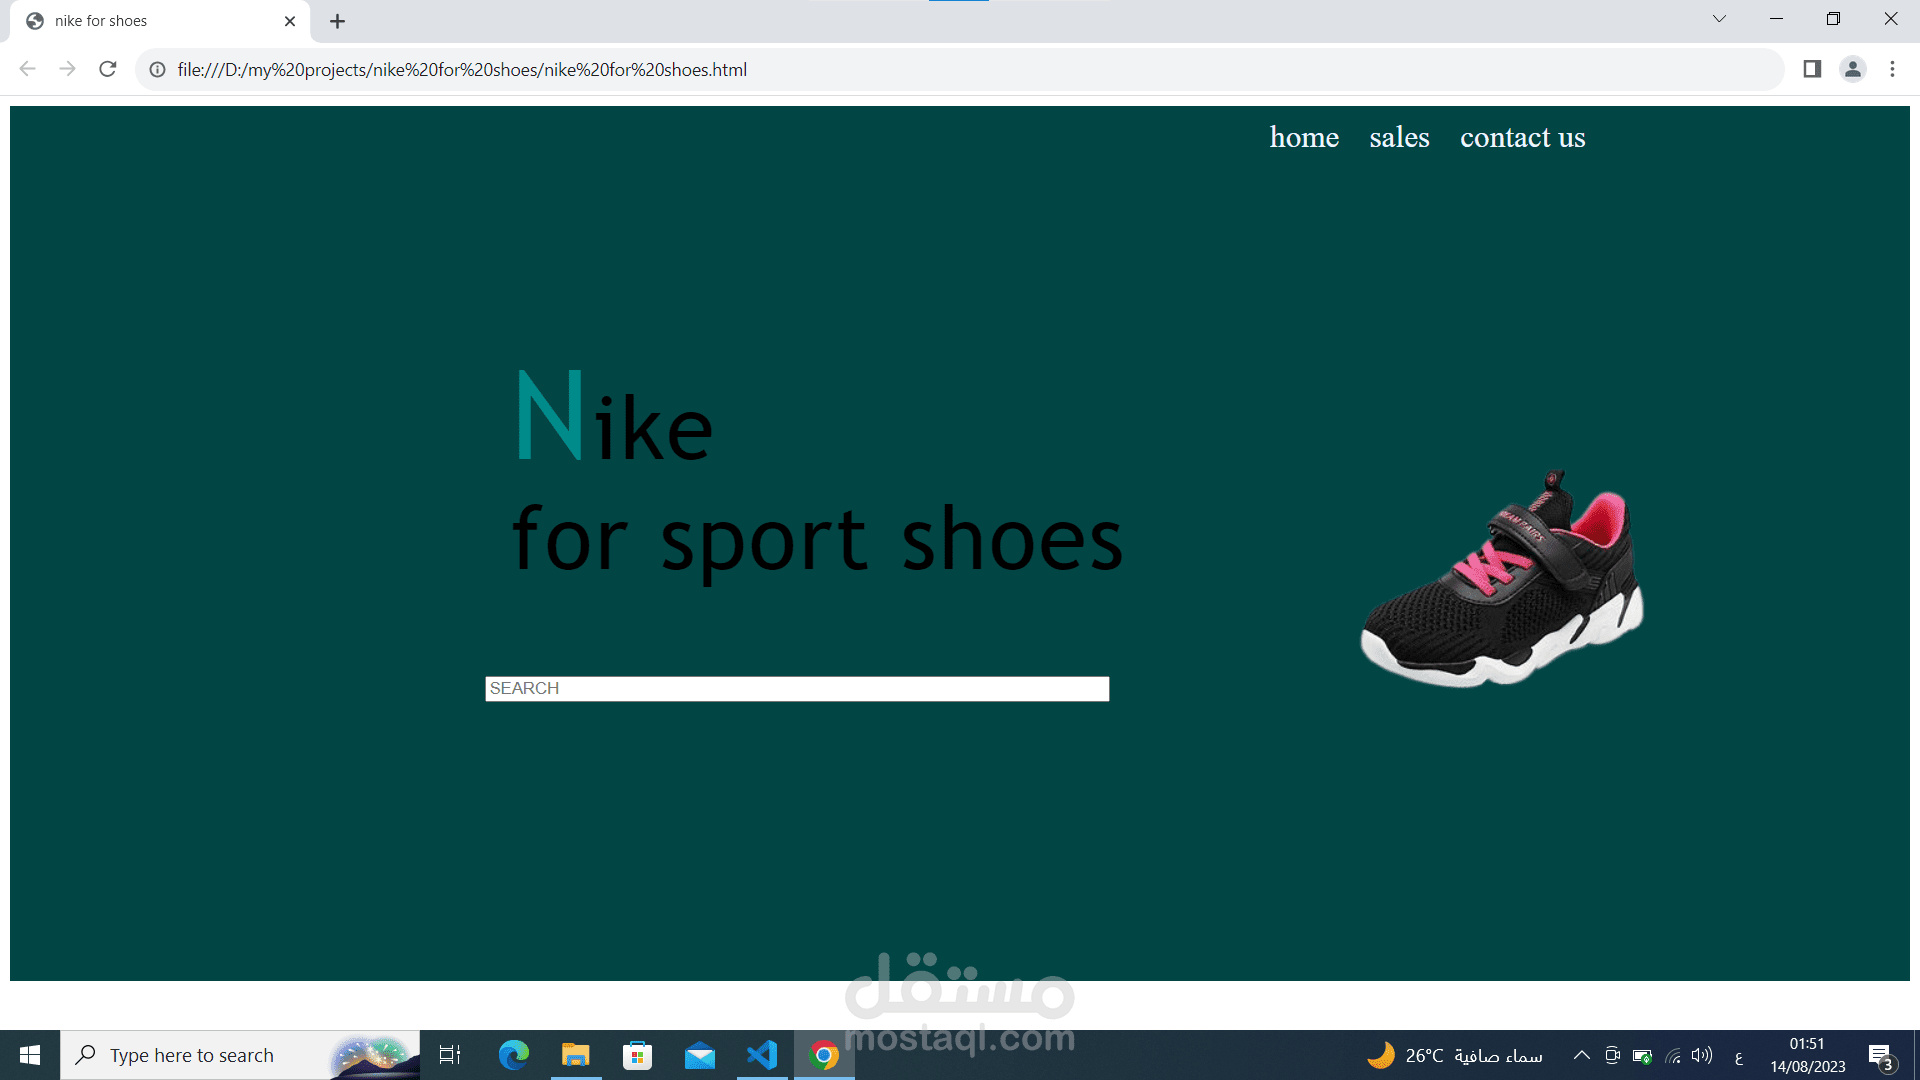This screenshot has width=1920, height=1080.
Task: Open Chrome's three-dot menu
Action: (1892, 69)
